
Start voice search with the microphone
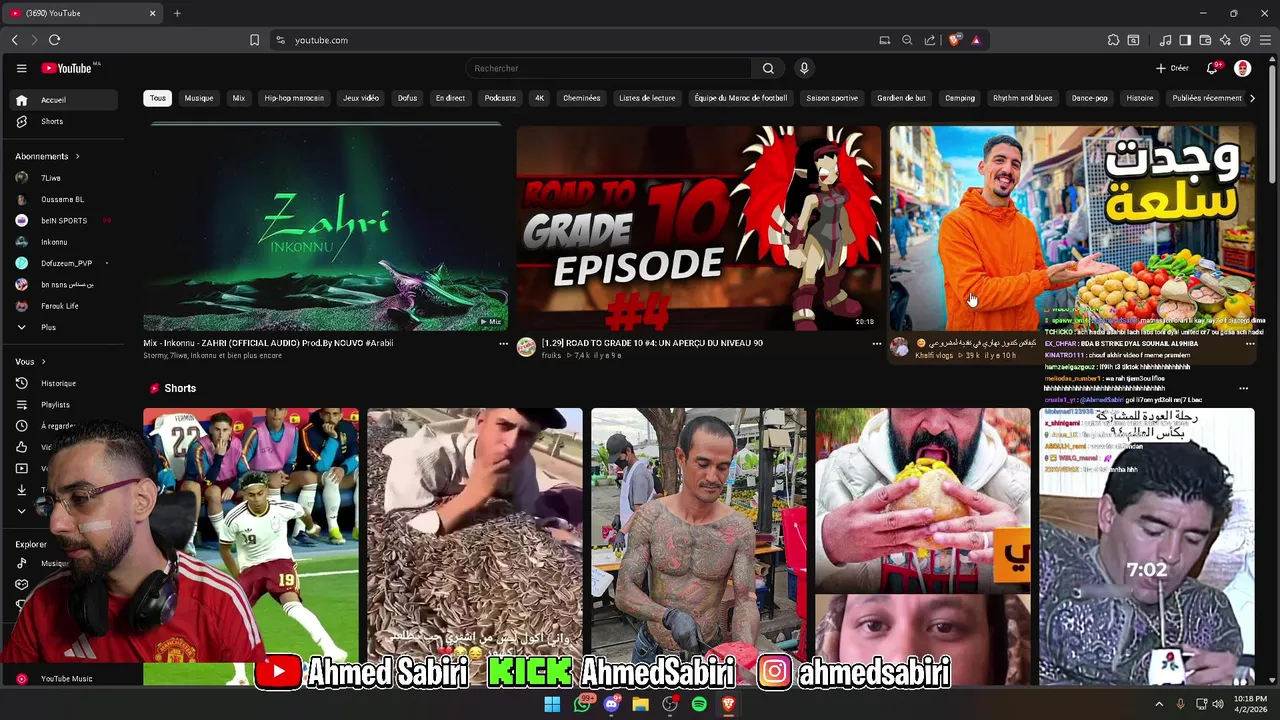pyautogui.click(x=804, y=68)
